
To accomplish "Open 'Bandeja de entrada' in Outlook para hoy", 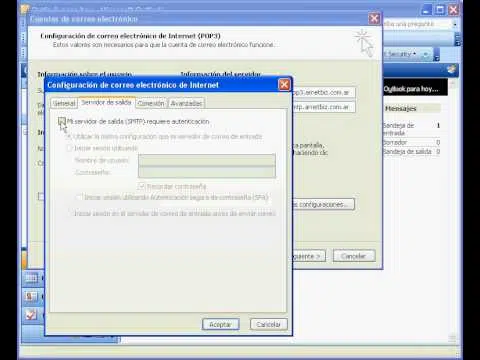I will pos(398,129).
